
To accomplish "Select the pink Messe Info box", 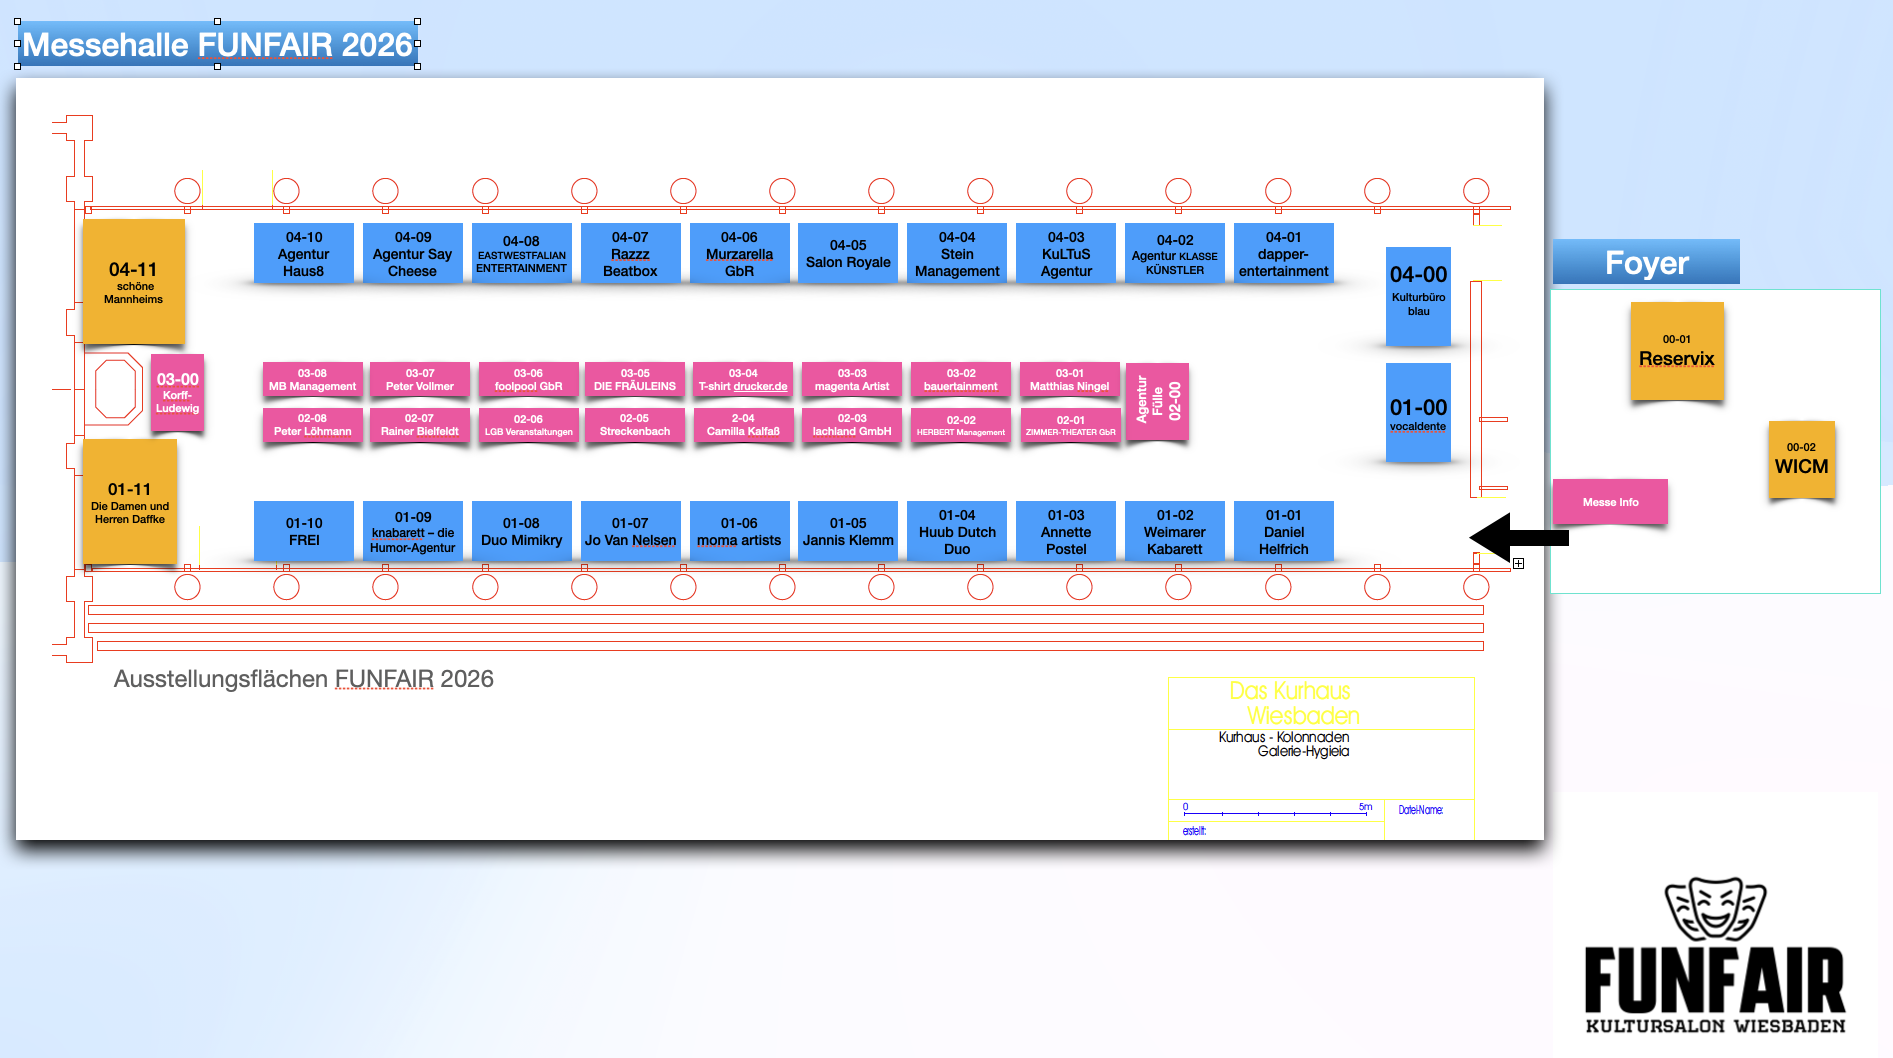I will click(1609, 502).
